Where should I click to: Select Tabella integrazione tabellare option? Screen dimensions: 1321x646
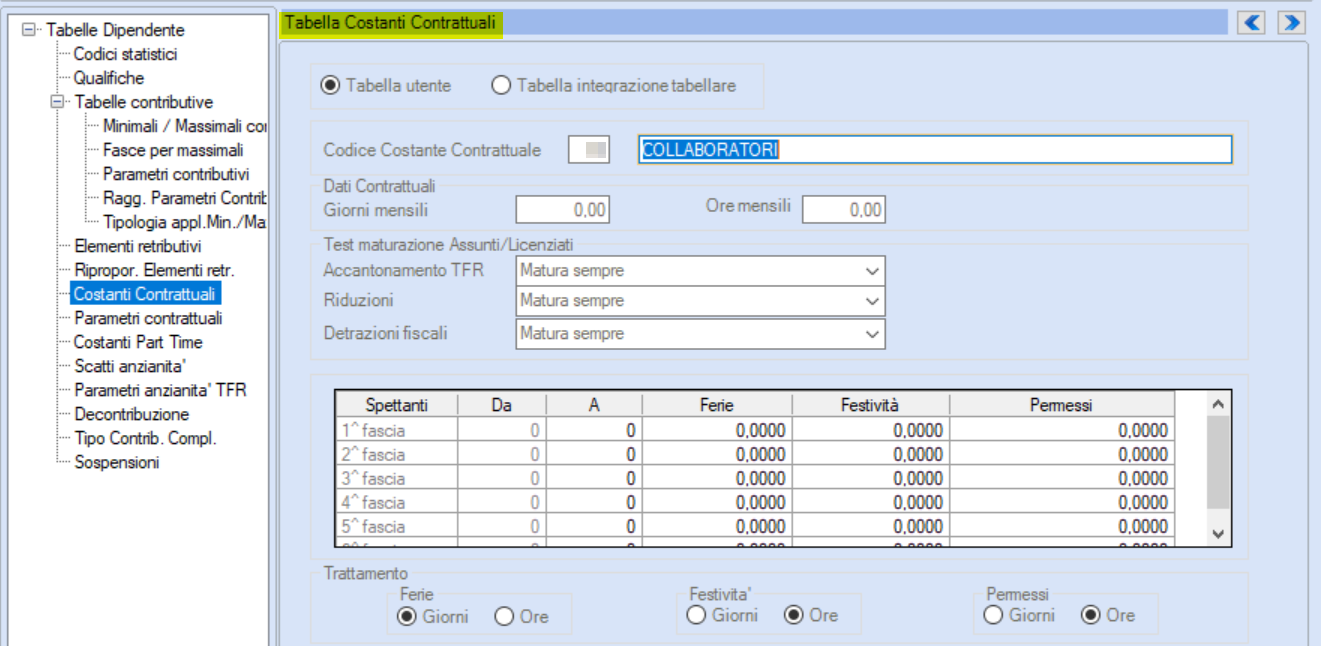pyautogui.click(x=614, y=86)
